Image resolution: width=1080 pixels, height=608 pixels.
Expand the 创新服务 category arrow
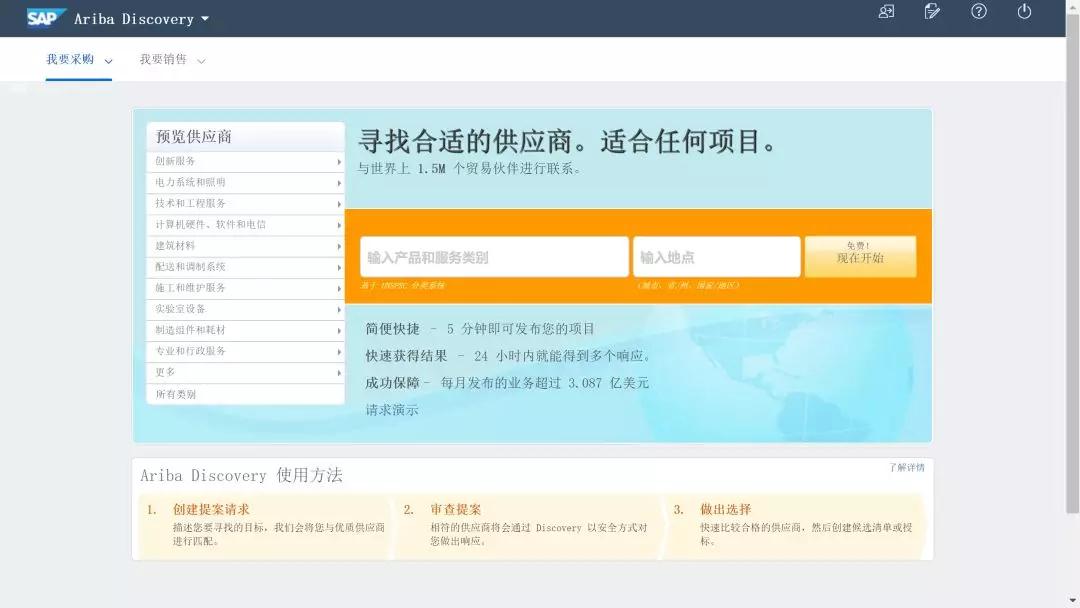click(x=339, y=162)
